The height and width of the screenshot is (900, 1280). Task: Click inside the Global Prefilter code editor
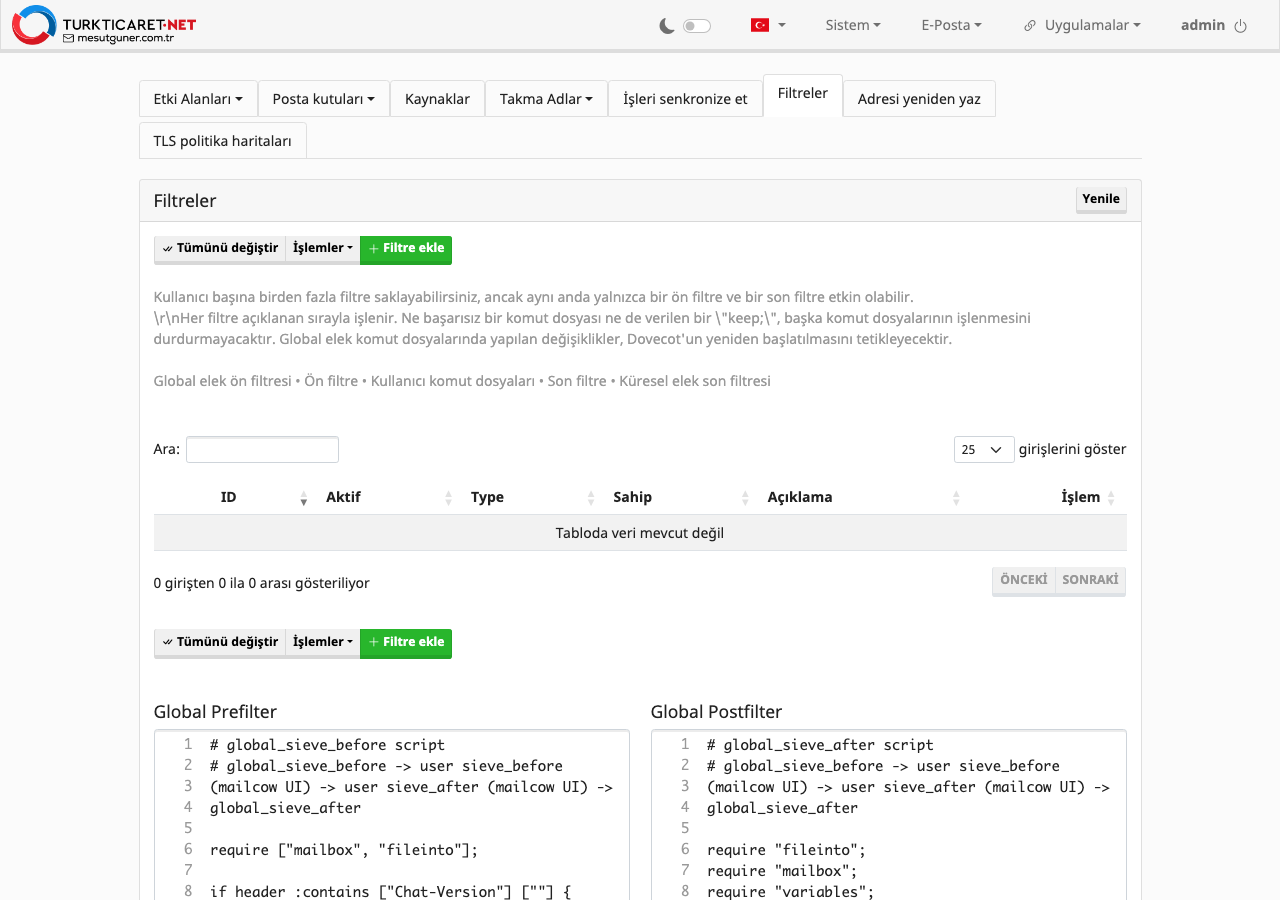(x=392, y=815)
